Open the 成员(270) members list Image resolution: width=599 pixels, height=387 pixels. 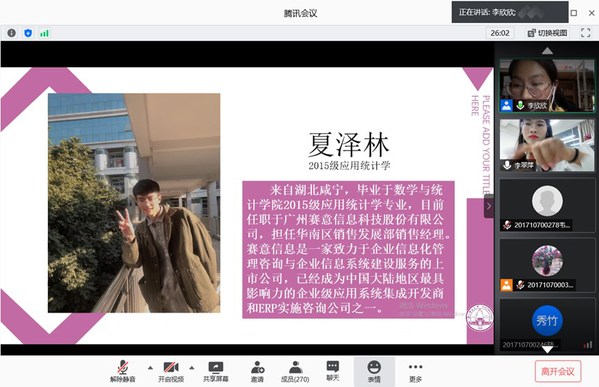click(295, 371)
